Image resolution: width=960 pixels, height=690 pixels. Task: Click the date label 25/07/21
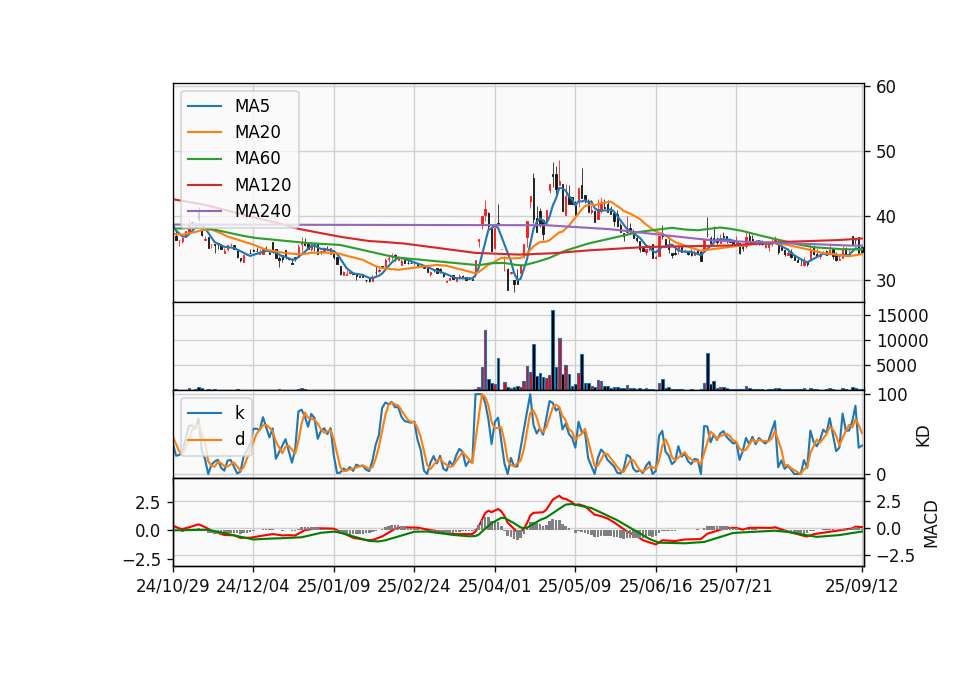pos(736,586)
